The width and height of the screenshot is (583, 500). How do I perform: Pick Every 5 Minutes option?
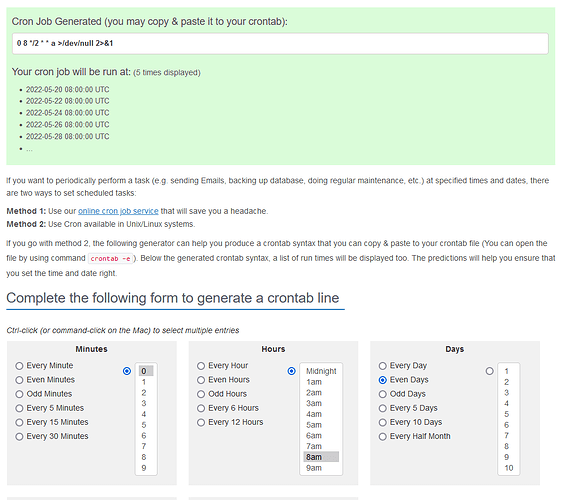(x=19, y=408)
